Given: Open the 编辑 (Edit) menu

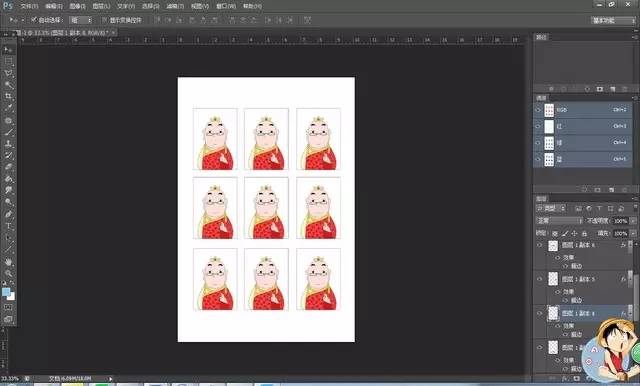Looking at the screenshot, I should (54, 7).
